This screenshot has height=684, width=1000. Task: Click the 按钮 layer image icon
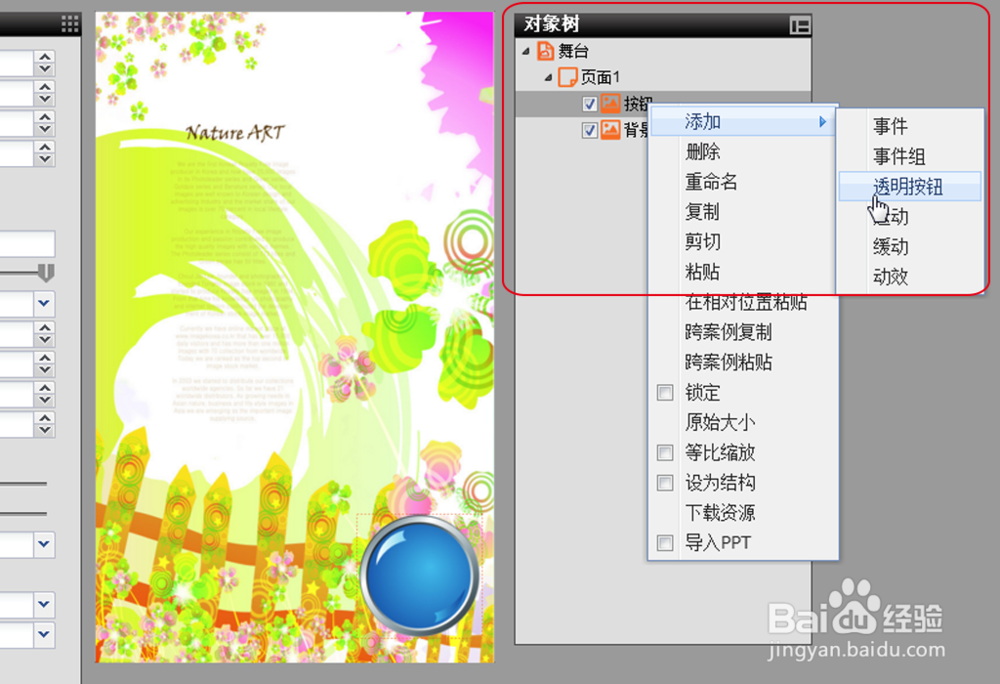tap(610, 103)
